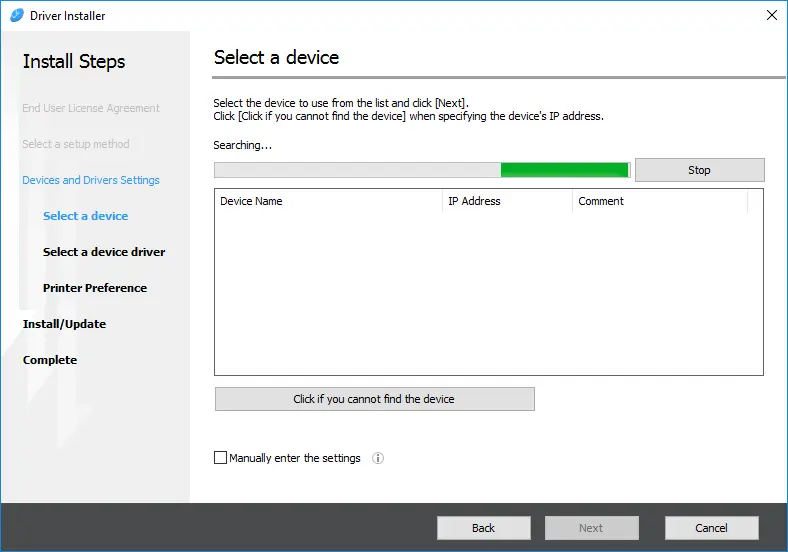Go to previous step with Back button
The image size is (788, 552).
point(483,528)
